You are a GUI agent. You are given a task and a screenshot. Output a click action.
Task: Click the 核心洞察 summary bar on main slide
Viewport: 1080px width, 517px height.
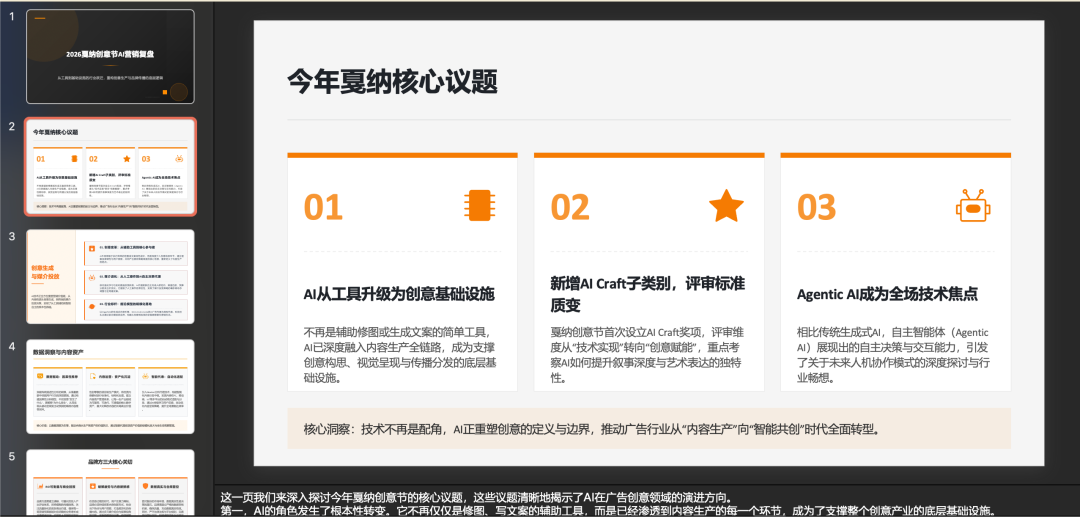649,429
